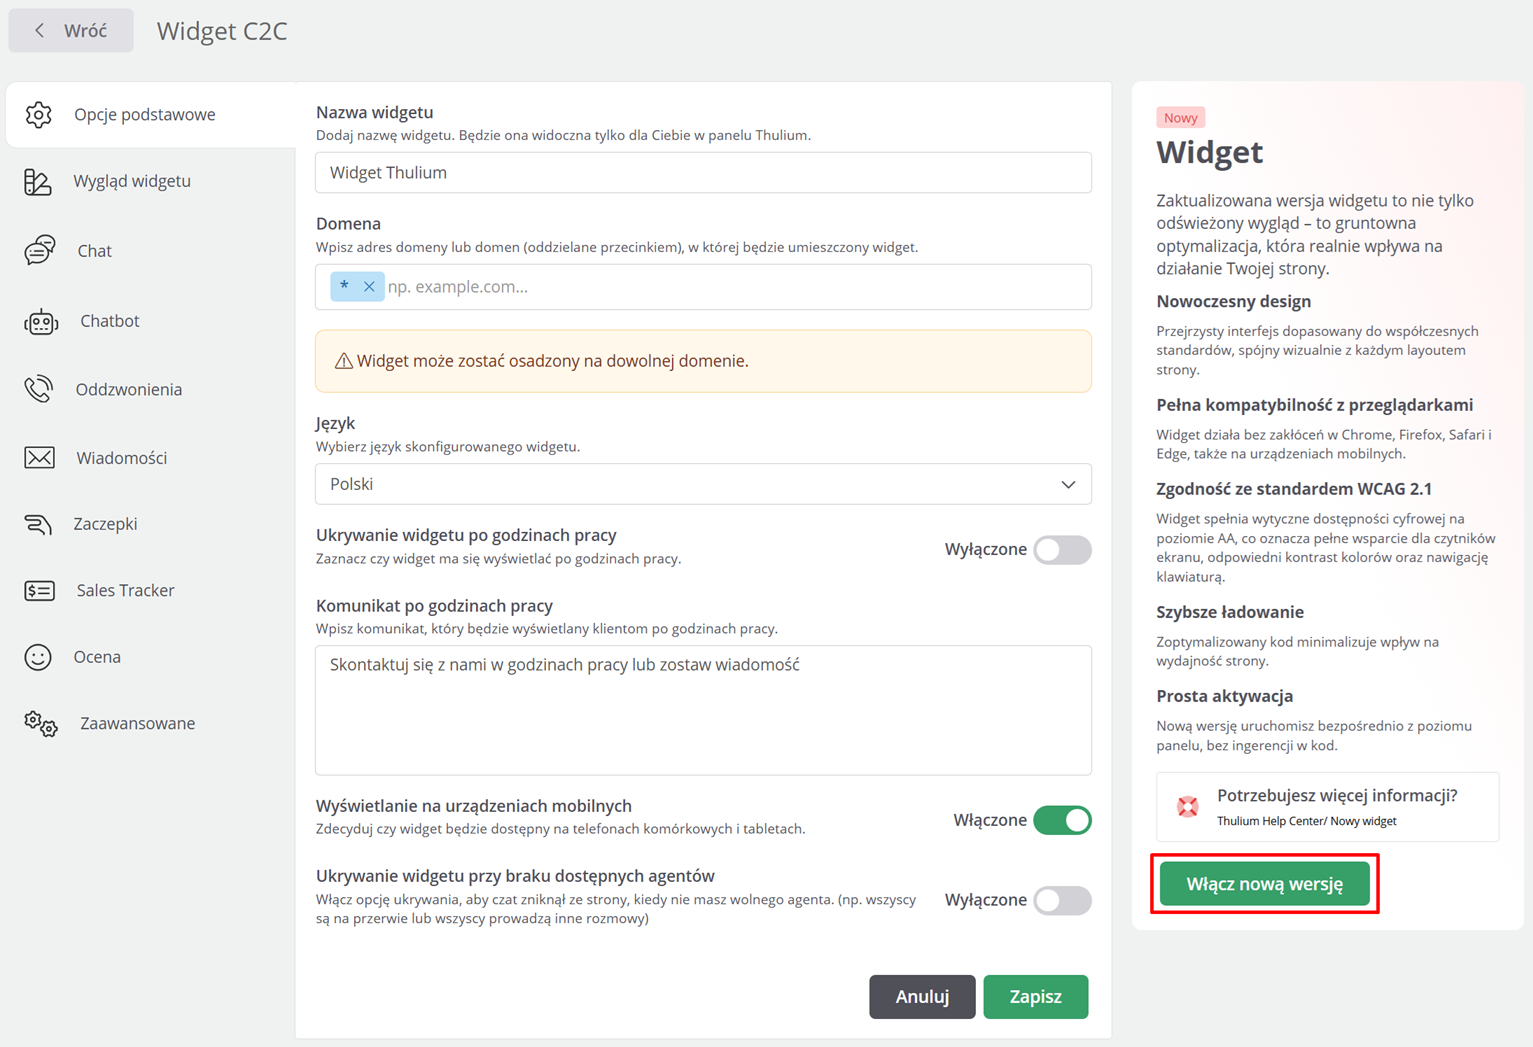Go back with the Wróć button

(71, 31)
